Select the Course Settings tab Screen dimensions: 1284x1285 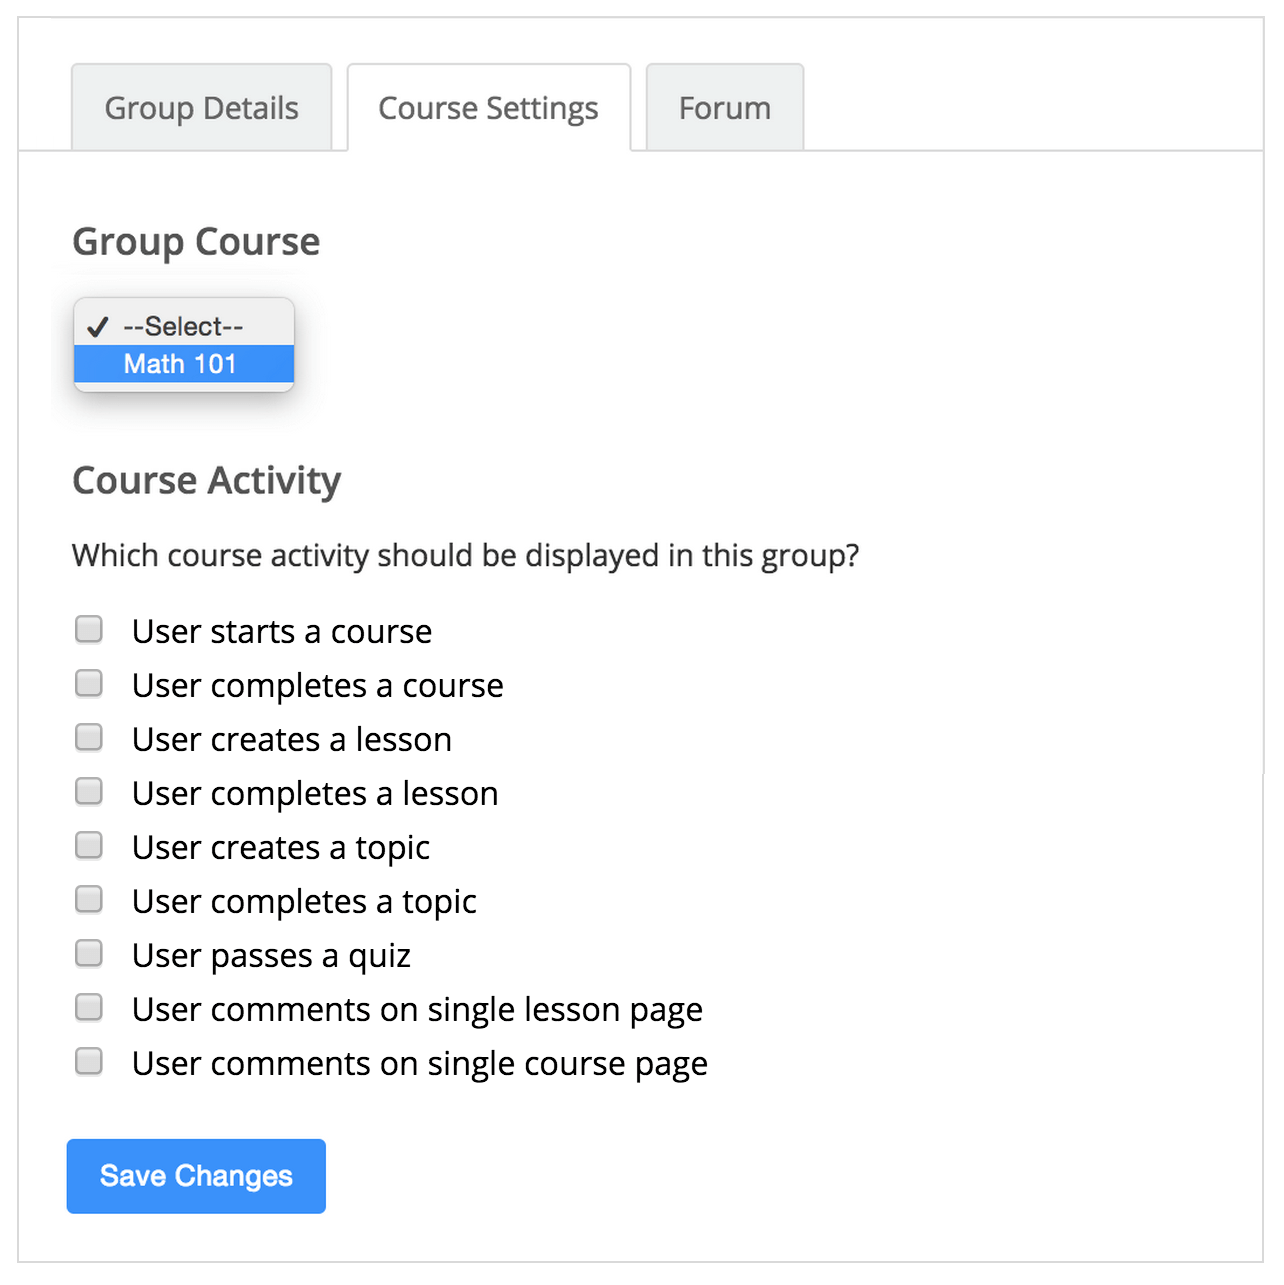click(488, 108)
